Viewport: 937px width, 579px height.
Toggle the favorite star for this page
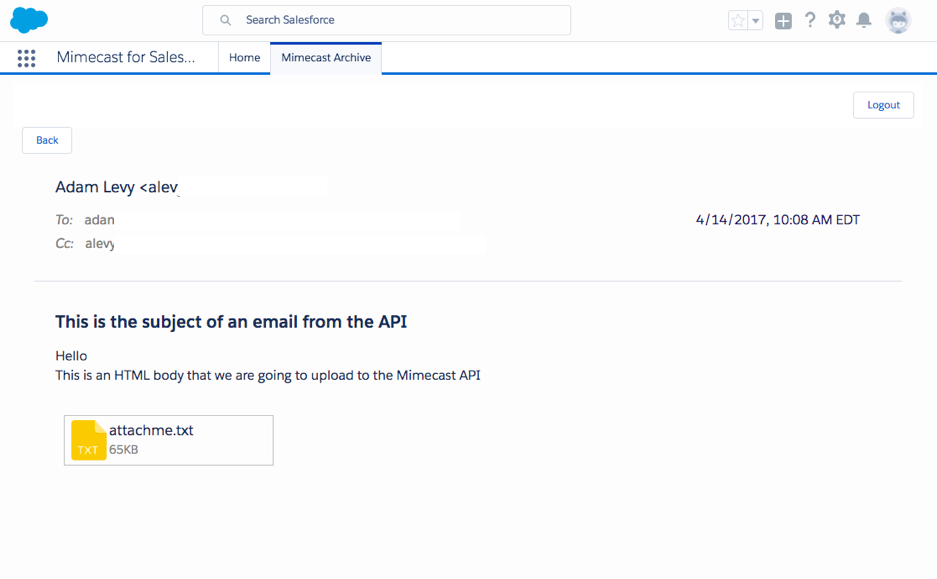click(x=736, y=19)
